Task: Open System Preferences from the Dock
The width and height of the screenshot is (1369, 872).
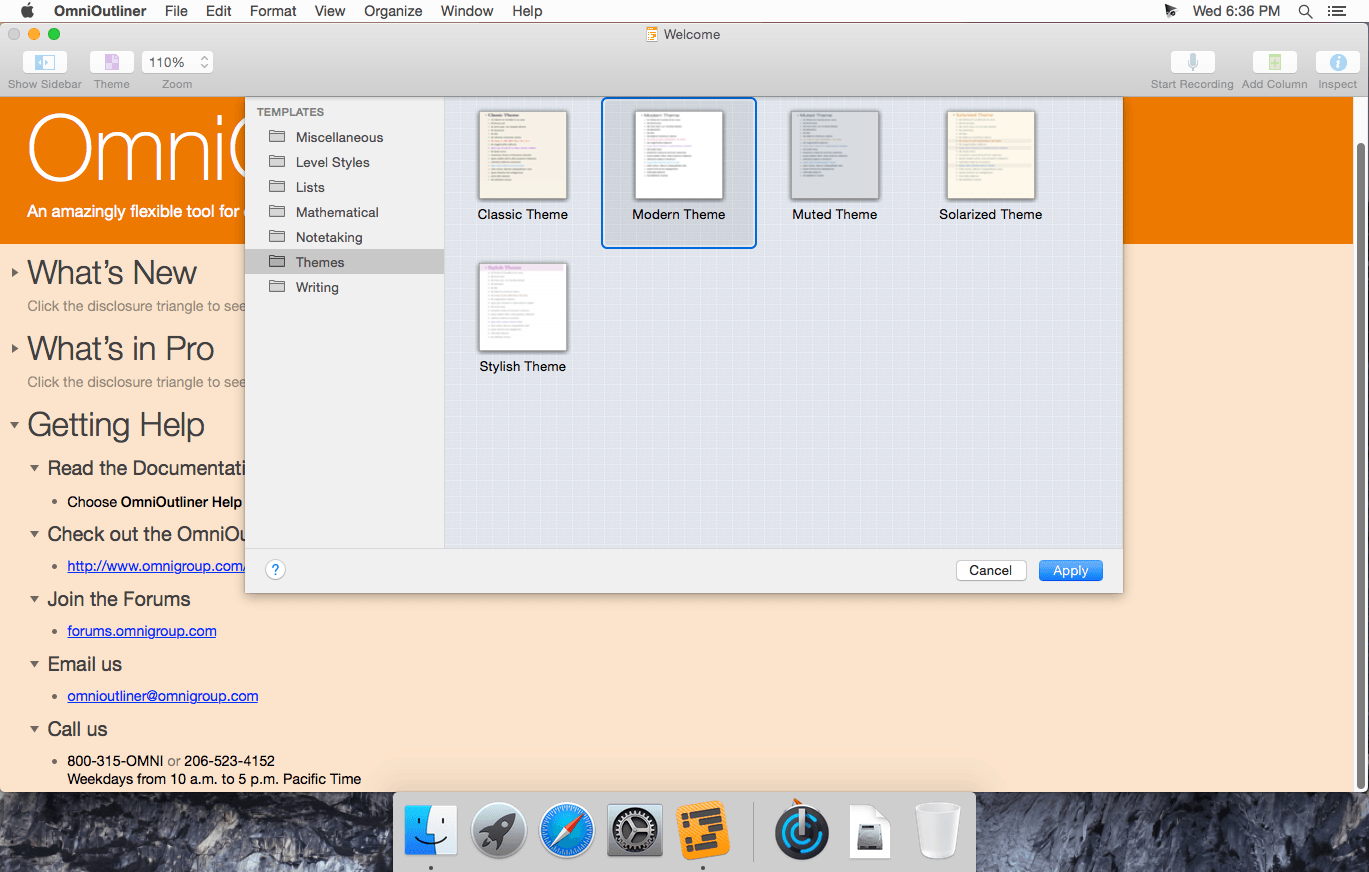Action: pos(635,831)
